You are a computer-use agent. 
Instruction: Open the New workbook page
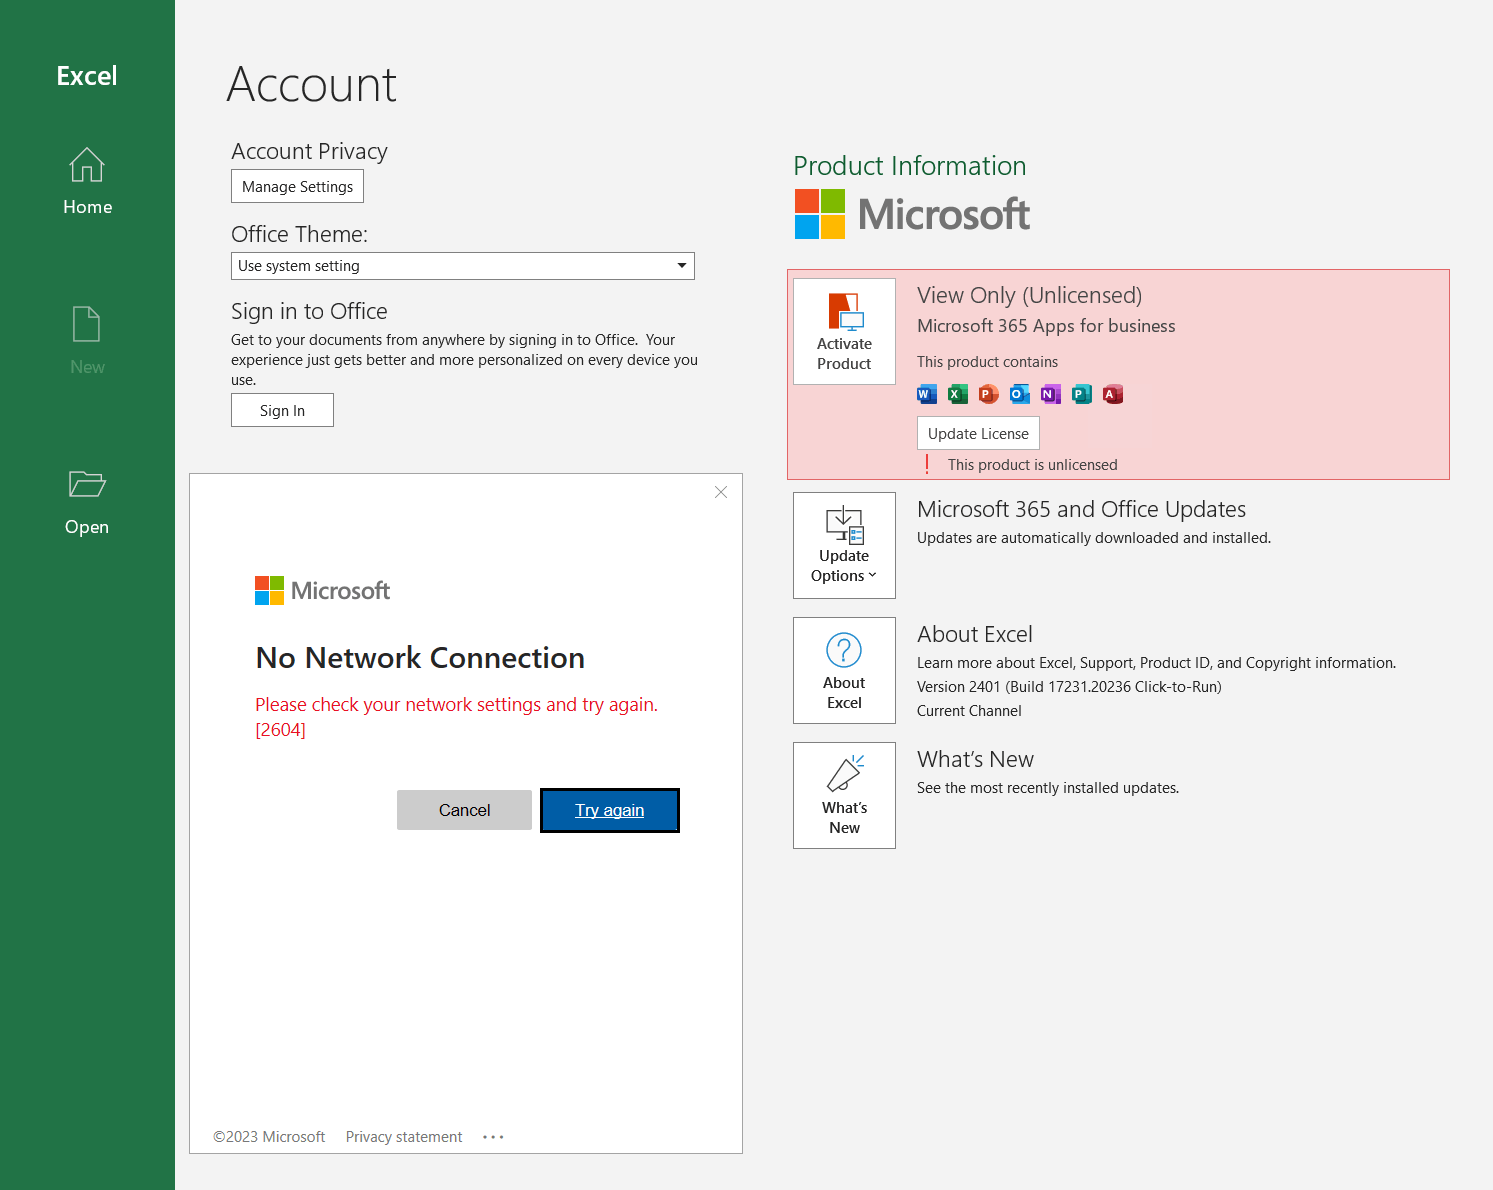(x=87, y=342)
